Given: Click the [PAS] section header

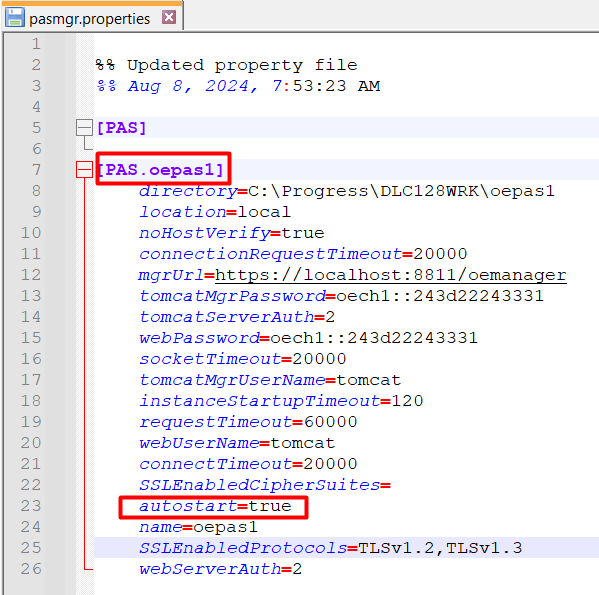Looking at the screenshot, I should [x=121, y=128].
